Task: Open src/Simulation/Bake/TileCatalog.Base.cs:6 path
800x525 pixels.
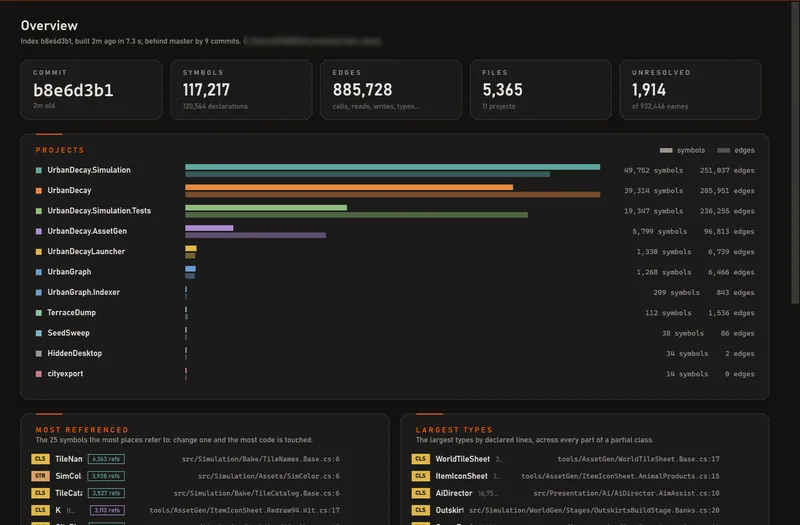Action: (x=257, y=493)
